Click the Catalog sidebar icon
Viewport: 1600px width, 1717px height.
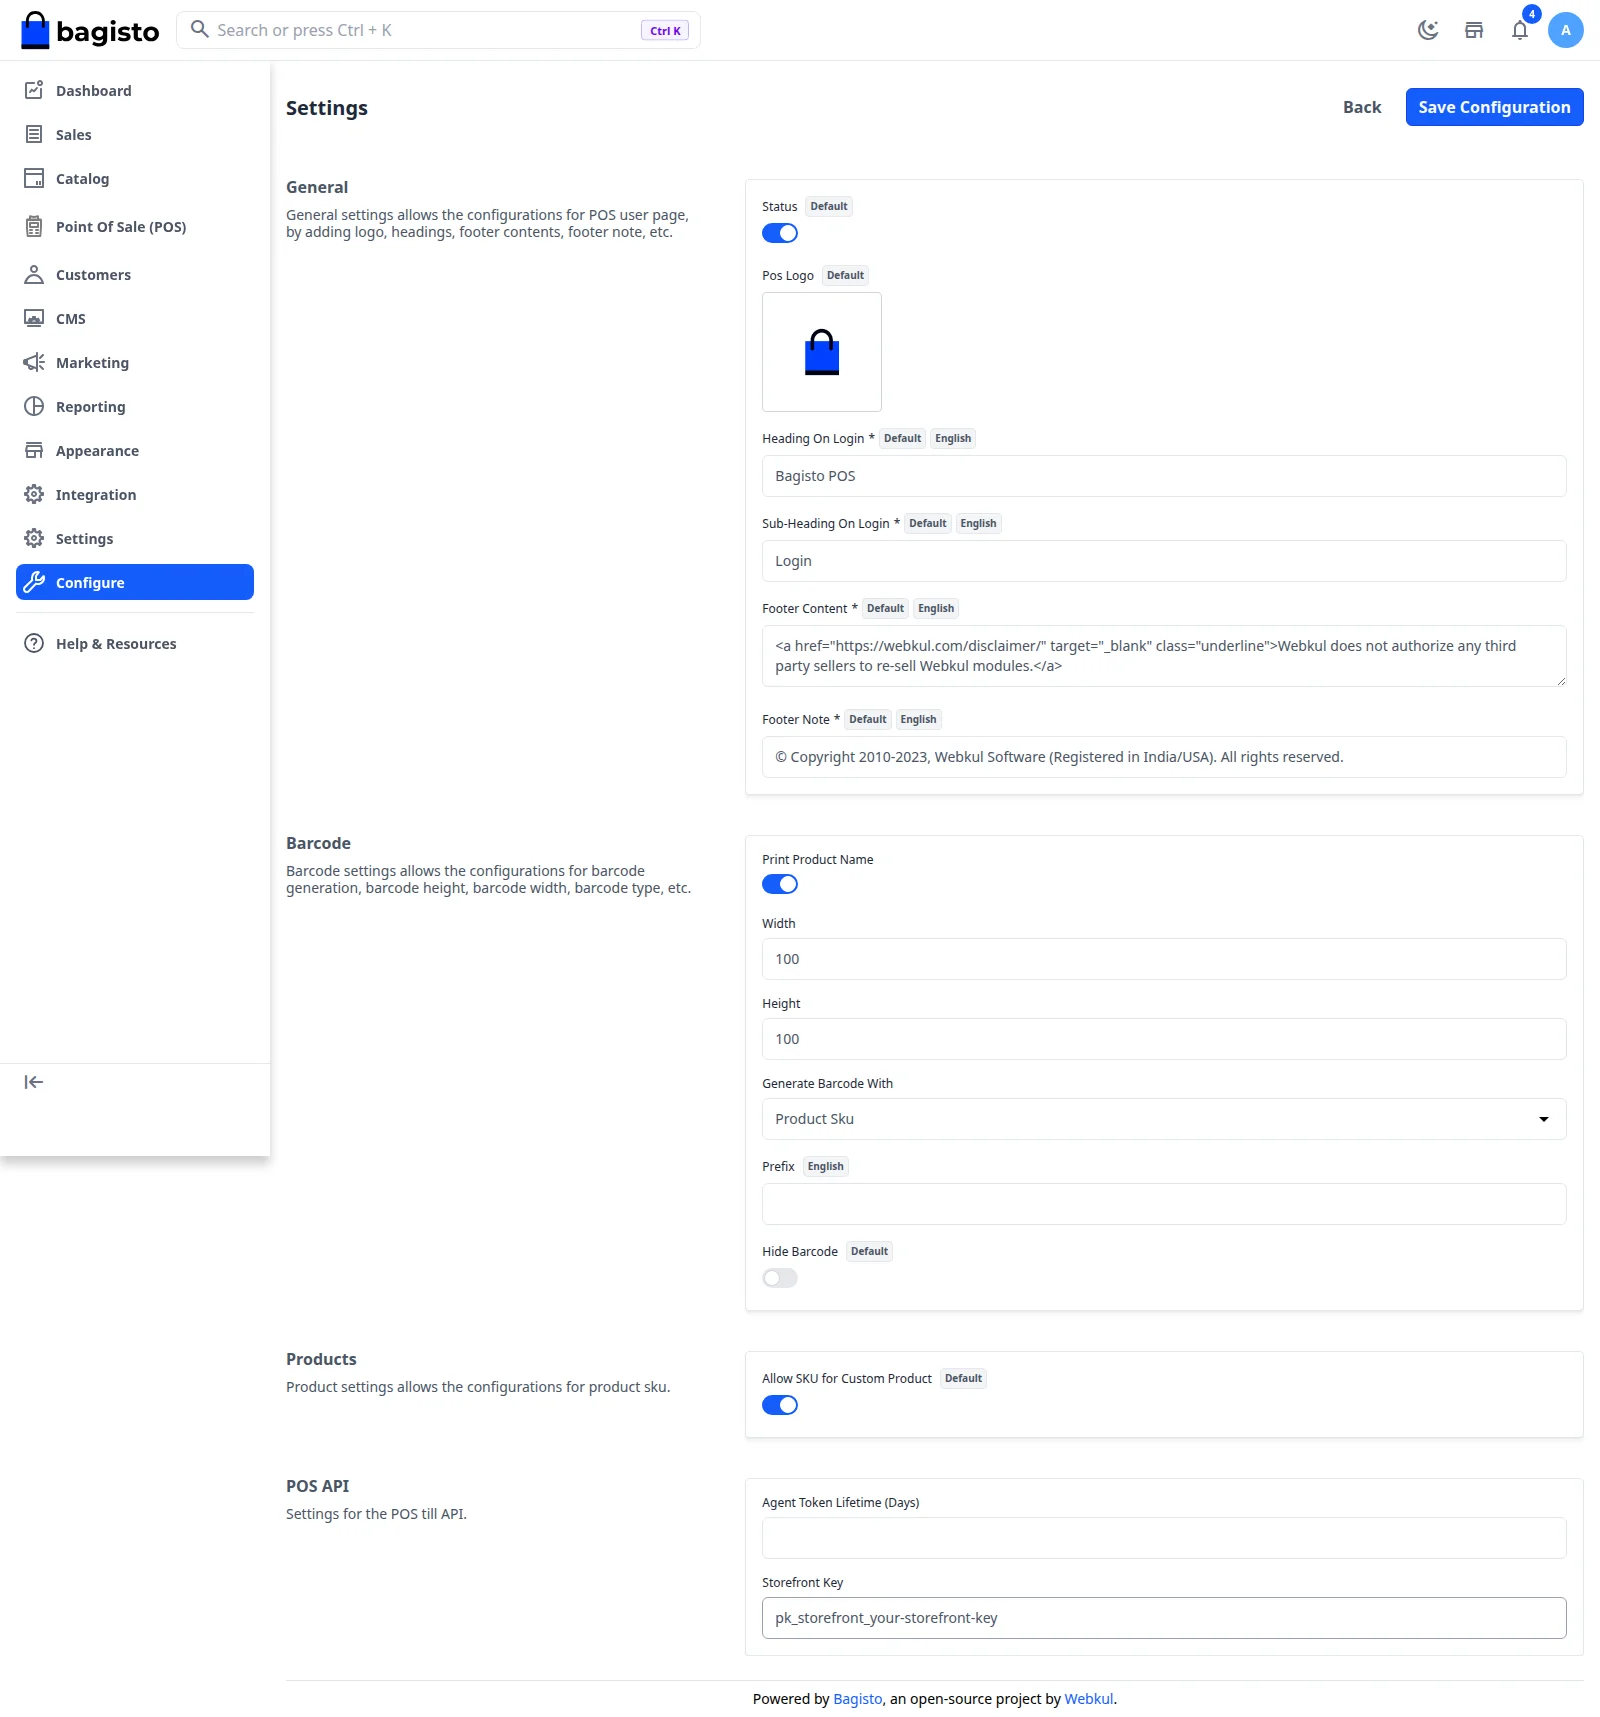(x=34, y=178)
